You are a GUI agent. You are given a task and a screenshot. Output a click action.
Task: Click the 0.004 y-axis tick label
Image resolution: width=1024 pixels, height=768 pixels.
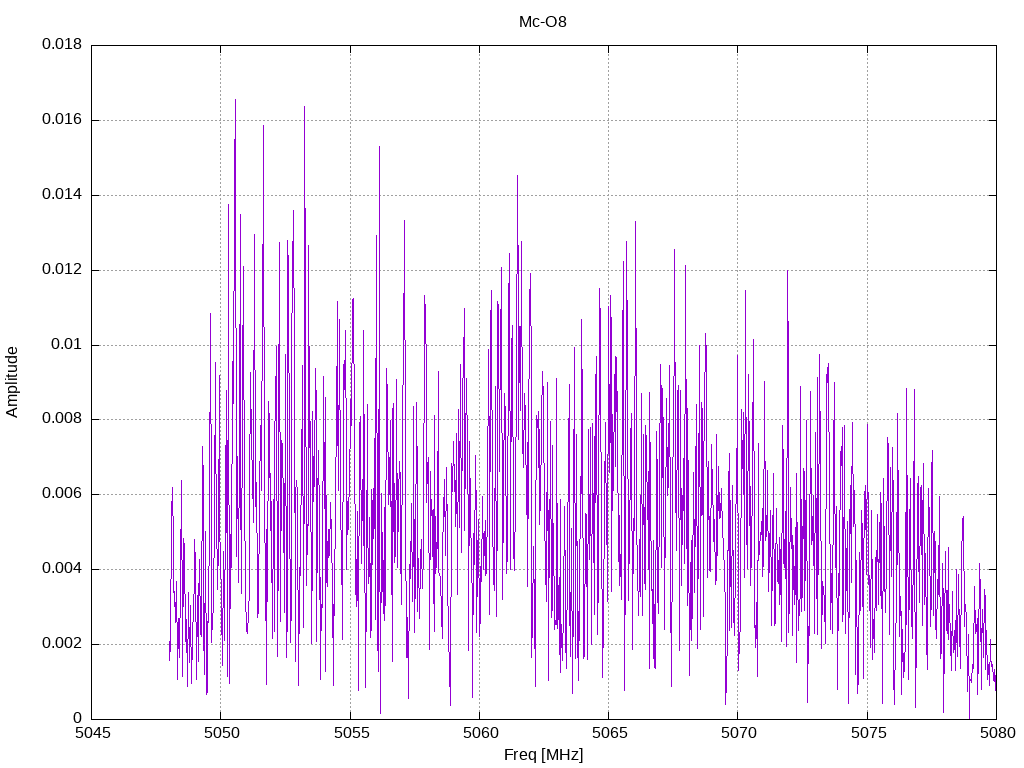[x=62, y=569]
